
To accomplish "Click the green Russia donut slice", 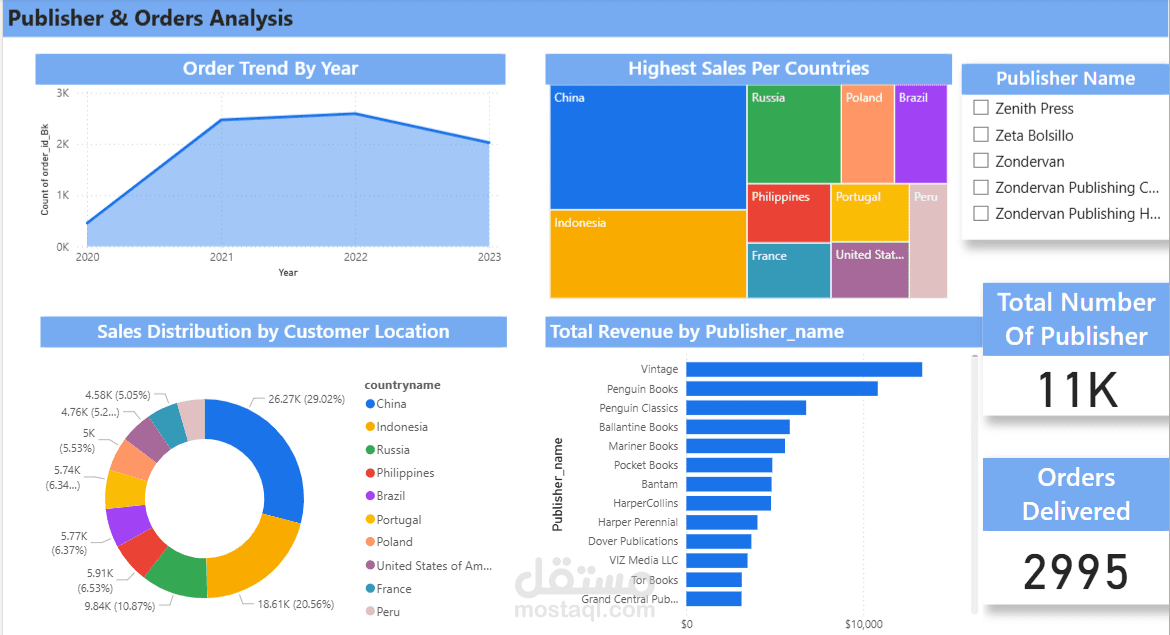I will coord(178,576).
